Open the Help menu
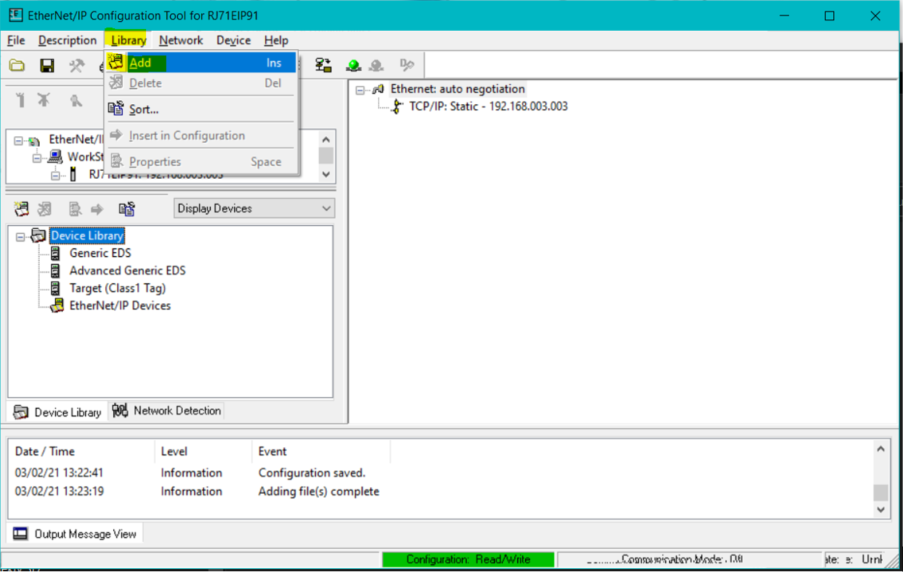The image size is (903, 572). click(276, 40)
